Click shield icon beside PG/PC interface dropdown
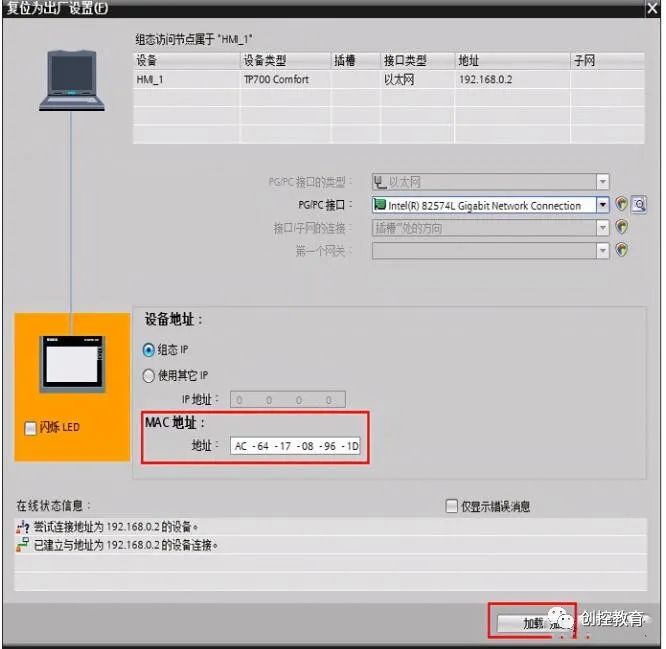The height and width of the screenshot is (649, 666). pos(621,205)
